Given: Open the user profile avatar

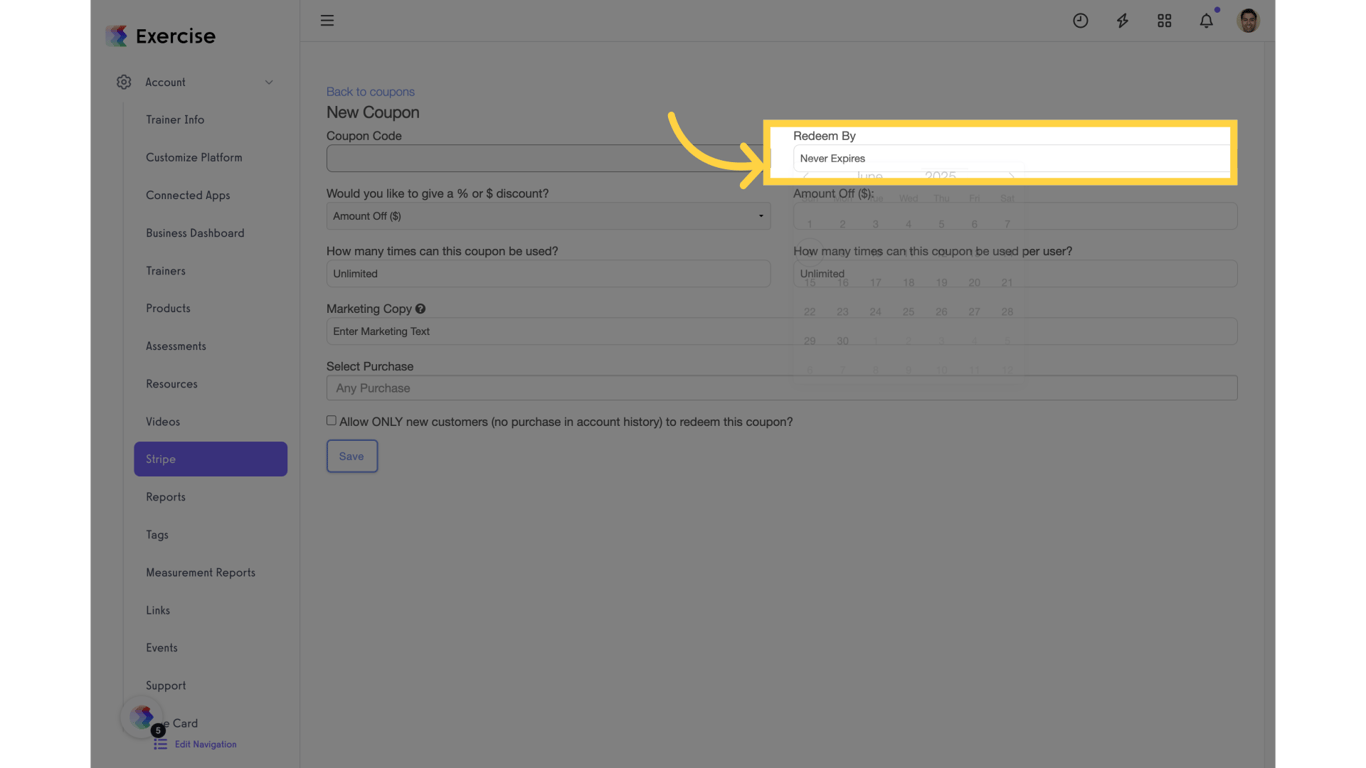Looking at the screenshot, I should click(x=1248, y=20).
